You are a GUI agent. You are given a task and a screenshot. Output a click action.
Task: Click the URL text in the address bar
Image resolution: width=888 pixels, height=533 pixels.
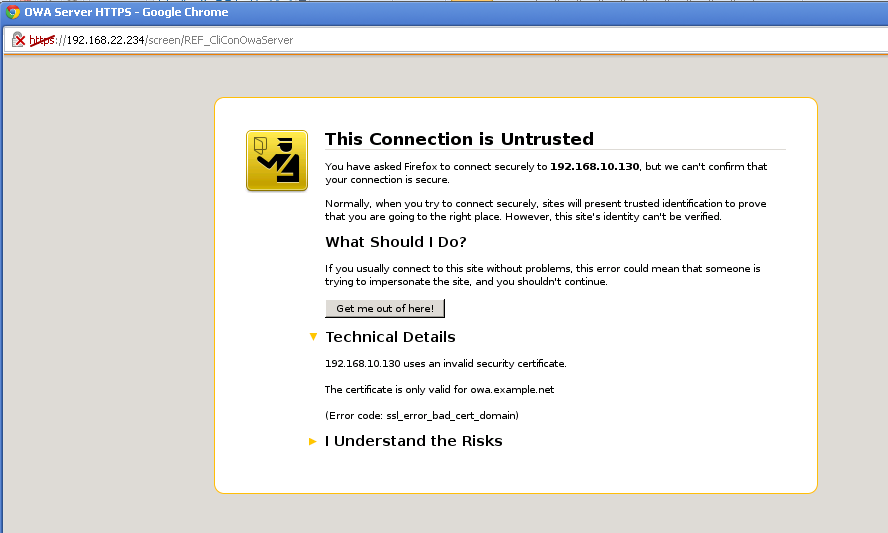(161, 40)
